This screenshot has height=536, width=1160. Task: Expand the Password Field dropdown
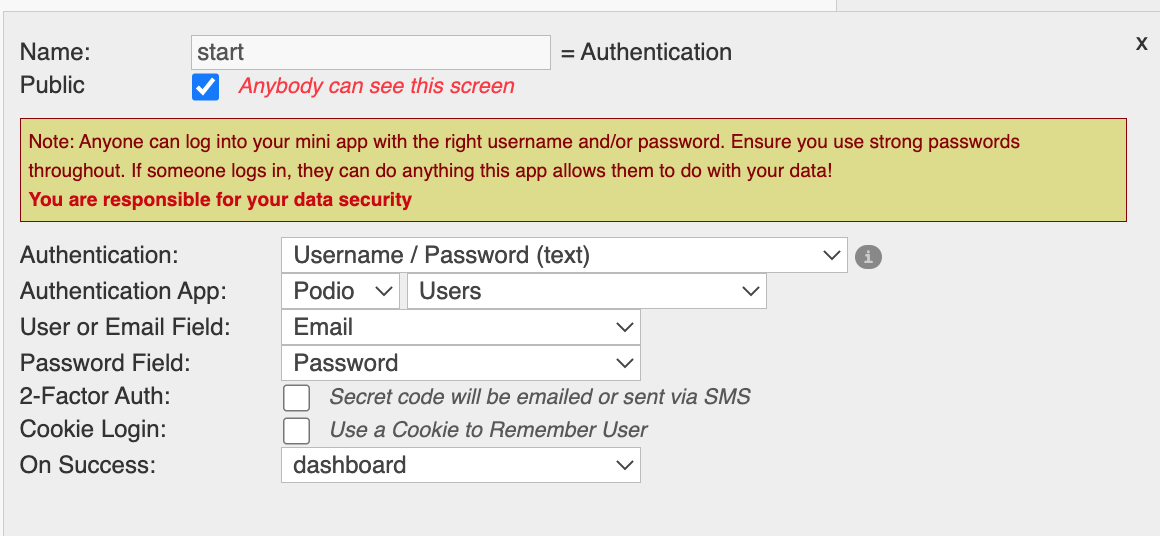[460, 363]
